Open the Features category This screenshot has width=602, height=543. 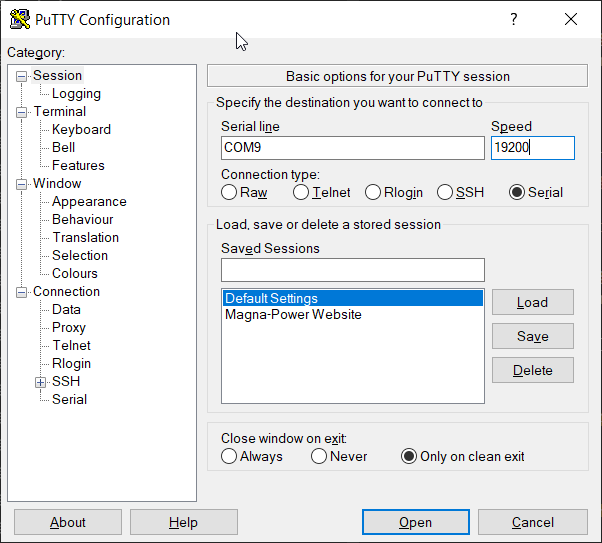[78, 166]
